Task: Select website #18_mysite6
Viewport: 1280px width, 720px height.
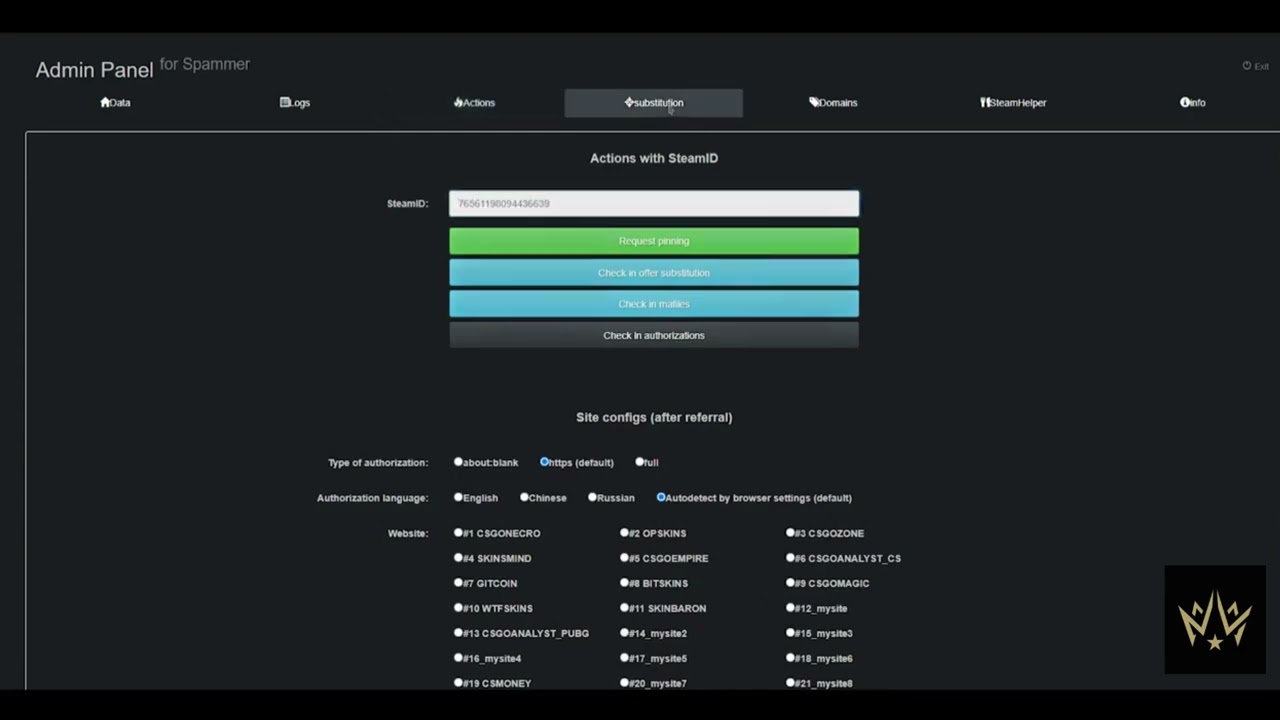Action: [790, 658]
